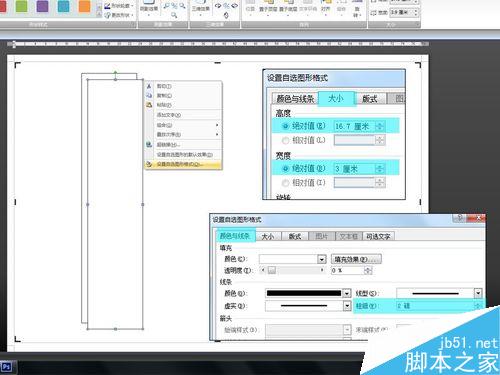
Task: Click the green rotation handle above the rectangle
Action: click(x=115, y=72)
